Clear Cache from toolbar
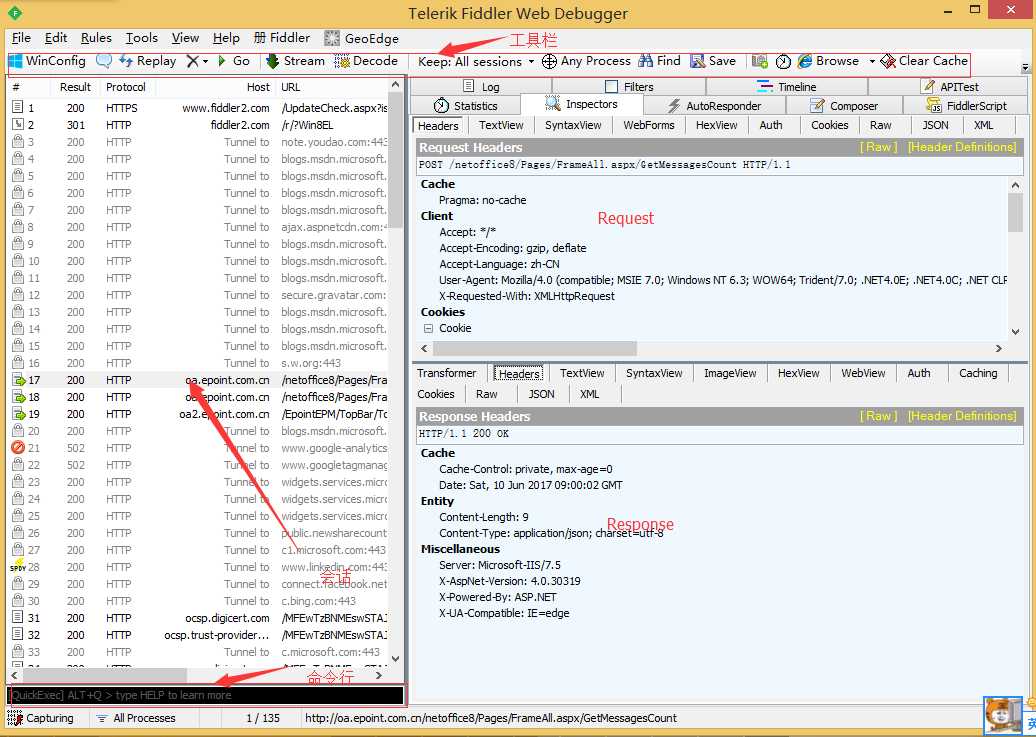The image size is (1036, 737). (x=924, y=61)
